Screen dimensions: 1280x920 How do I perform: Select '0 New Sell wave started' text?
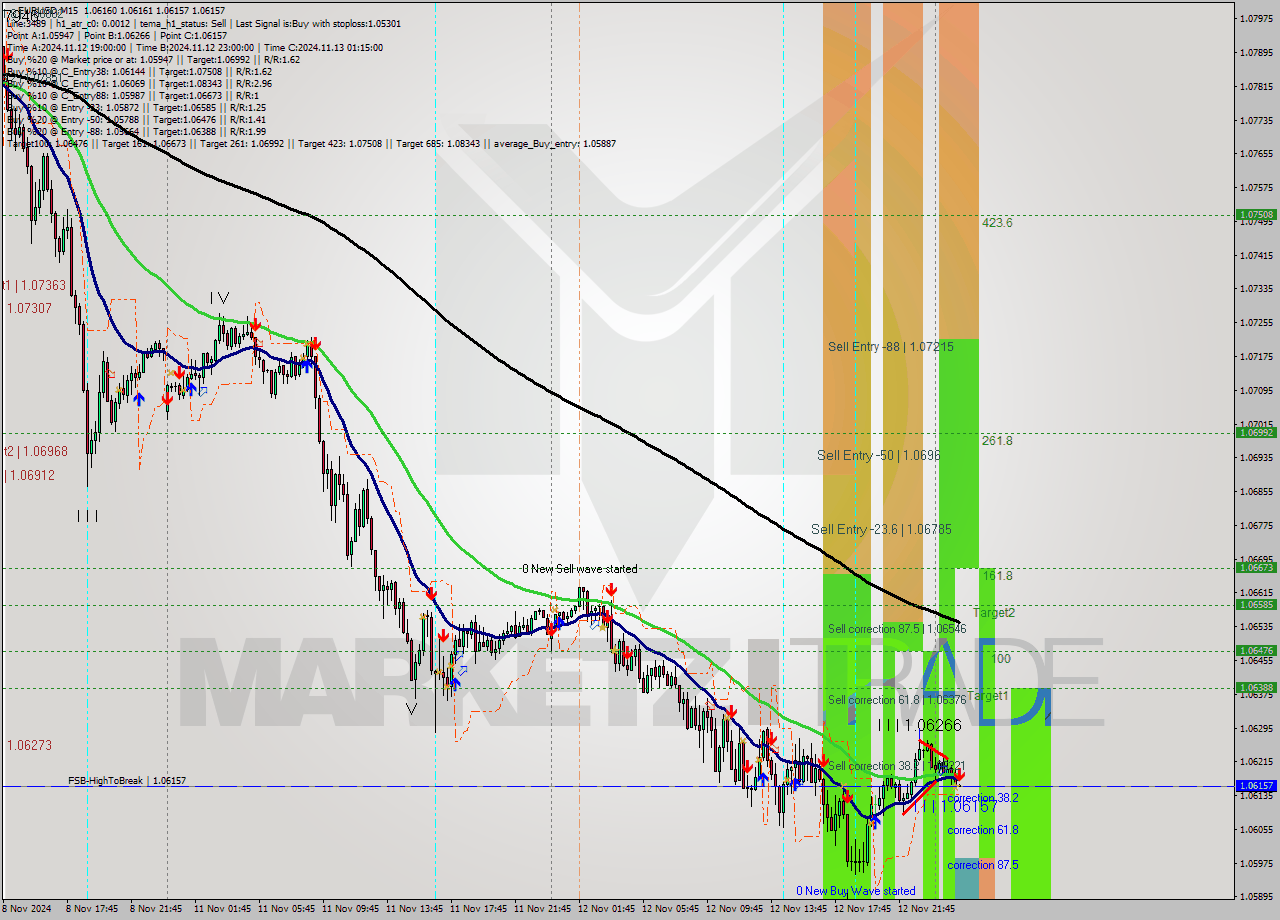click(579, 569)
